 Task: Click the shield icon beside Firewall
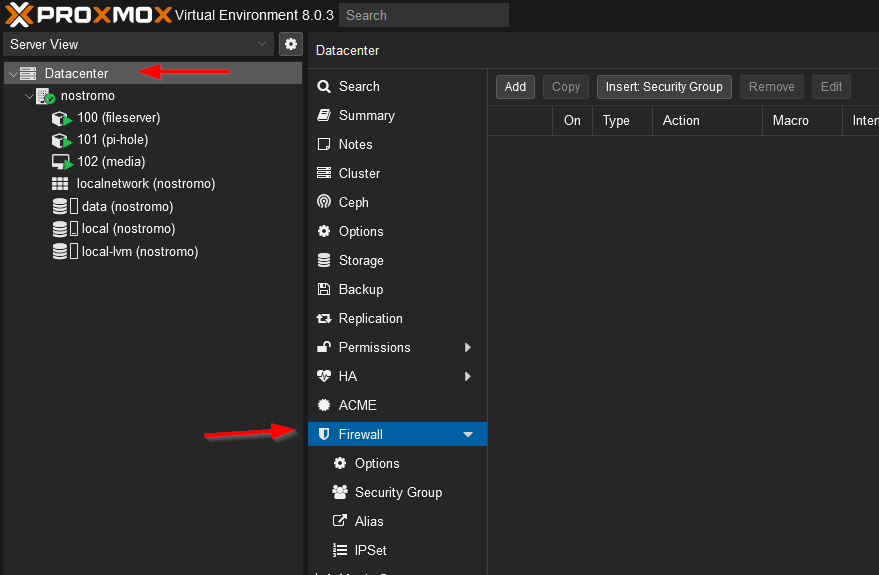pos(323,434)
